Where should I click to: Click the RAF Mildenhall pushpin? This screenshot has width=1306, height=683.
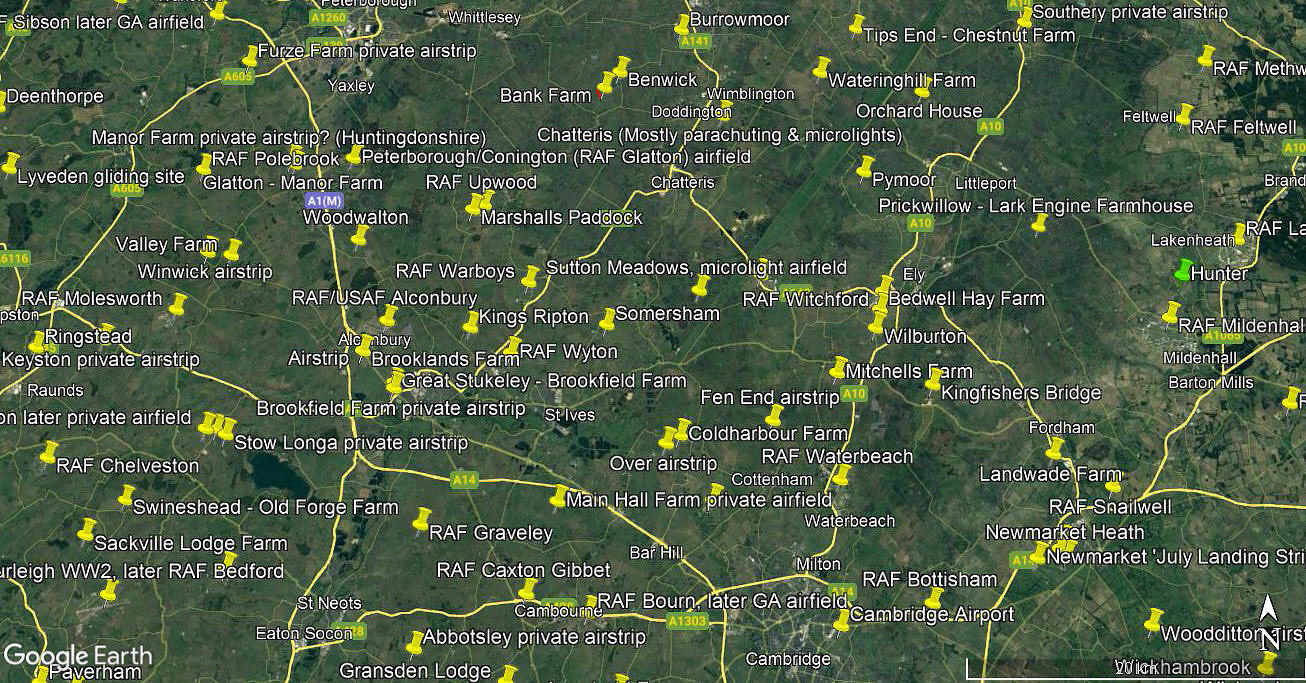pos(1171,312)
